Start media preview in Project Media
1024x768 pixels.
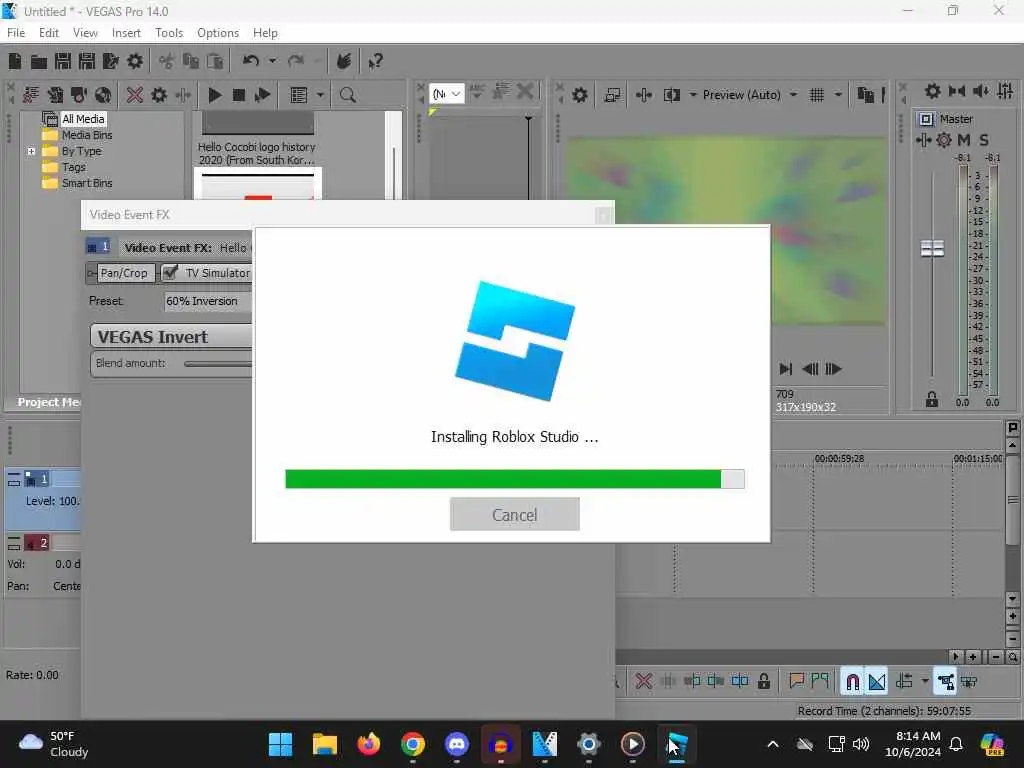coord(214,95)
